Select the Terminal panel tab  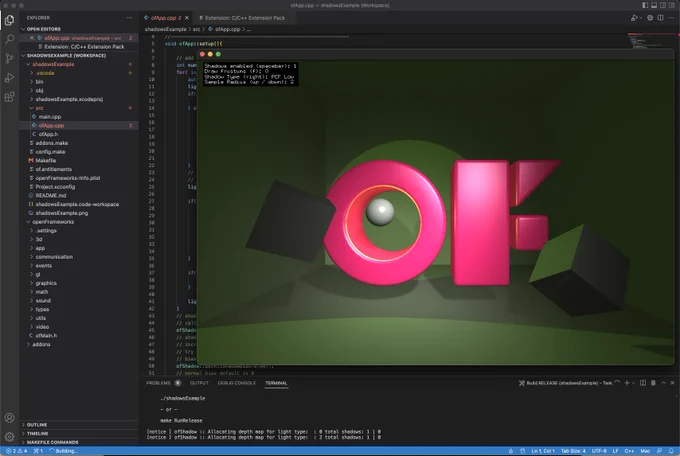pos(276,383)
